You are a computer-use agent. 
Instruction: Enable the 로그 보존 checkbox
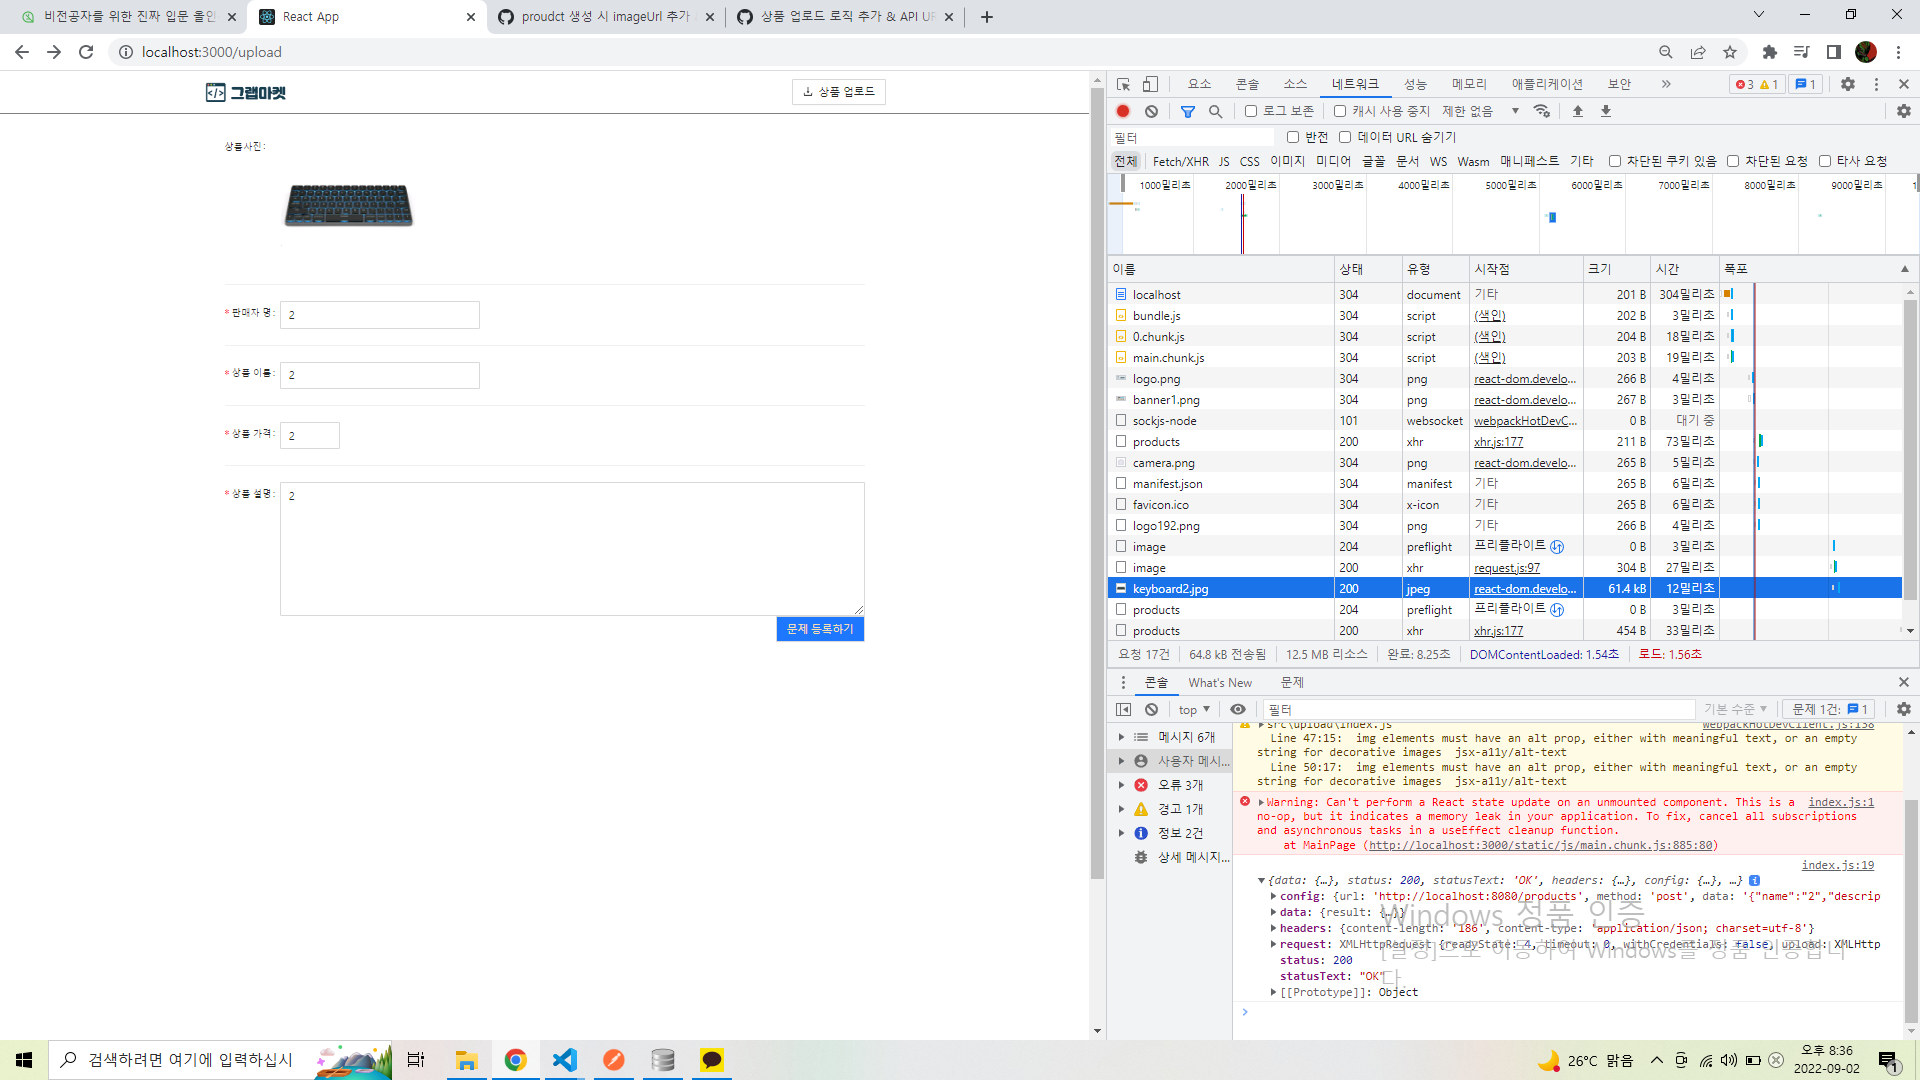1251,111
